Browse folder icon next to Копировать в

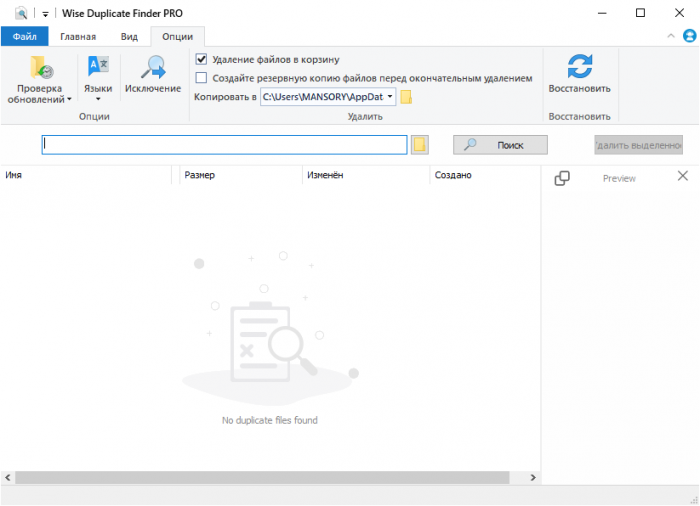pyautogui.click(x=406, y=97)
